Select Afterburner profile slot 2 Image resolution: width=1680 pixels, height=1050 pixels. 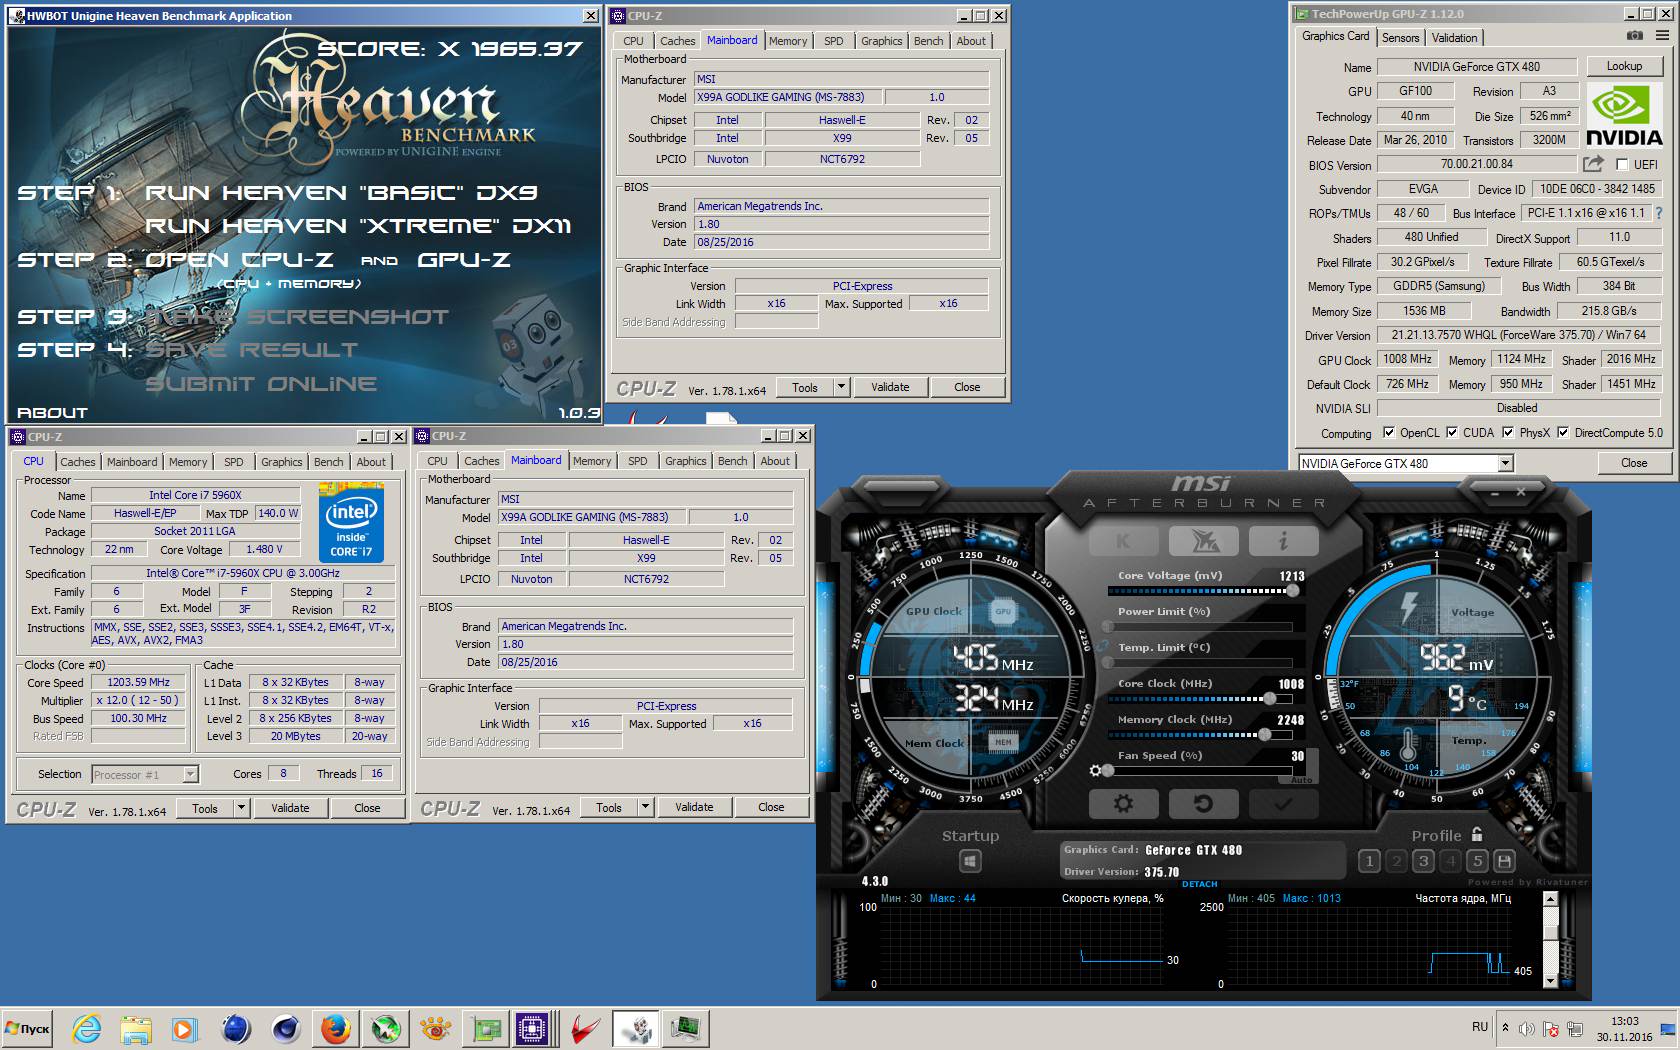point(1397,861)
